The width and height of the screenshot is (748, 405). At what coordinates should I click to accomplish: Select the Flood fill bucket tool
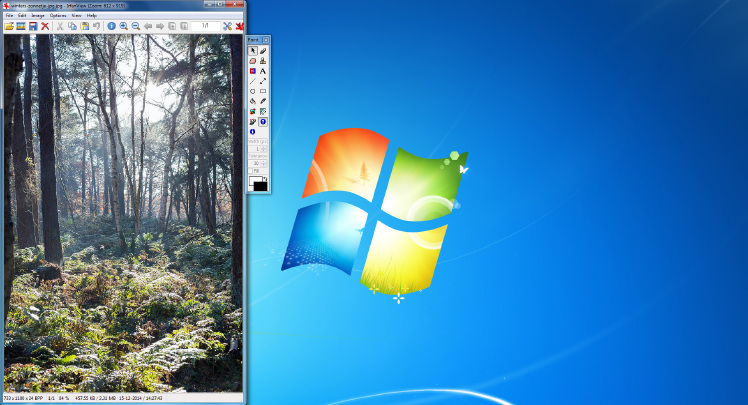pos(253,101)
